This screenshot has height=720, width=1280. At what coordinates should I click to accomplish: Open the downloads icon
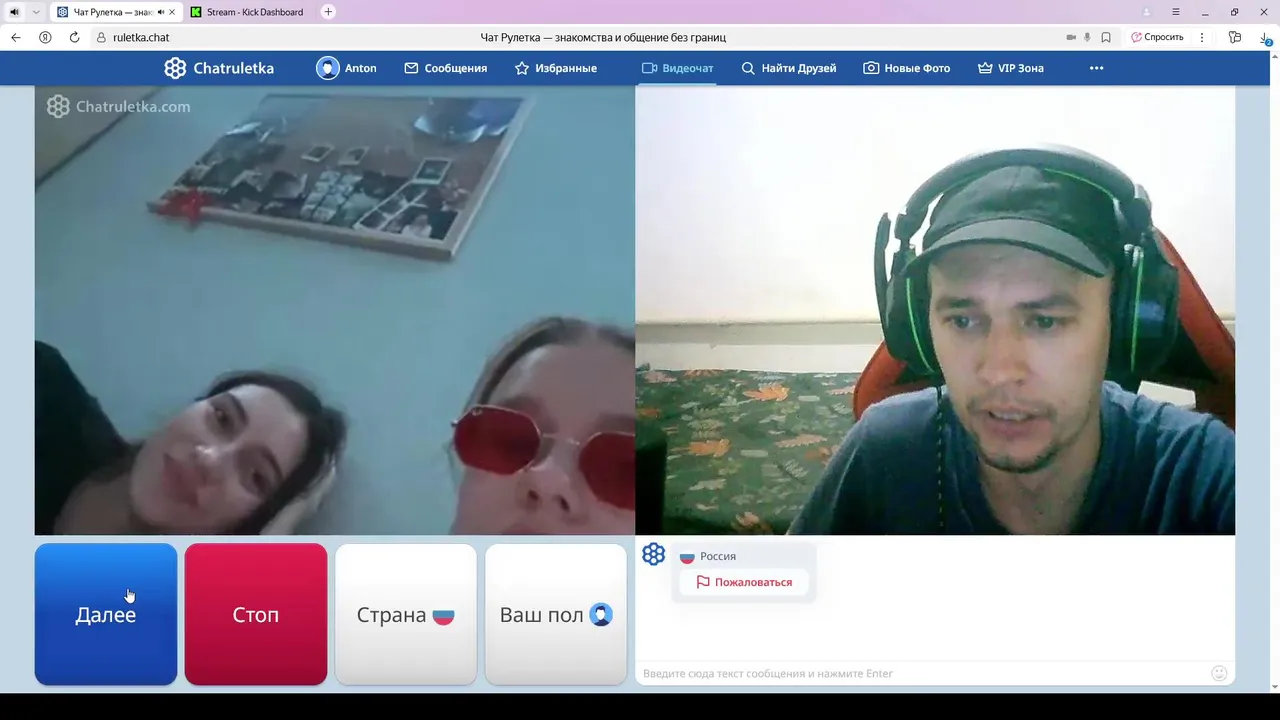(1266, 38)
